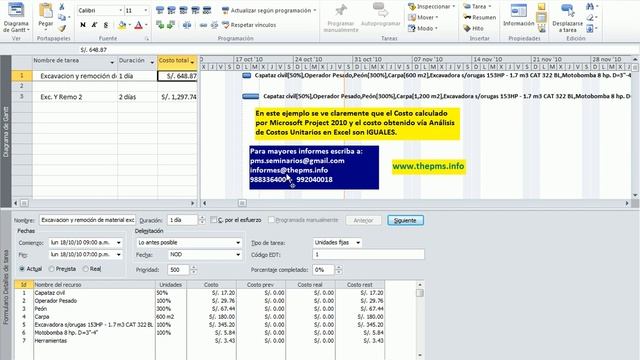Click the Anterior button
Viewport: 640px width, 360px height.
pyautogui.click(x=363, y=220)
